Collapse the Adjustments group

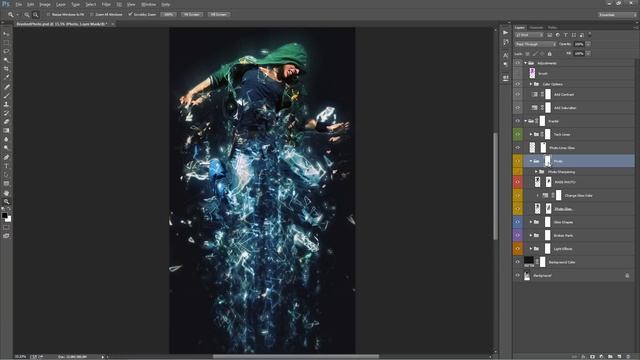click(x=525, y=63)
